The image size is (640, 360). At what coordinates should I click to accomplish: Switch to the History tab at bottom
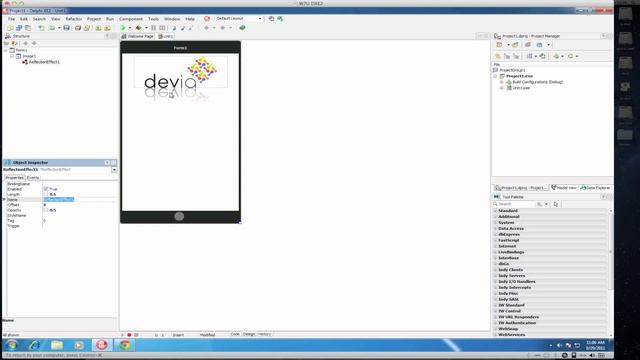pyautogui.click(x=264, y=334)
